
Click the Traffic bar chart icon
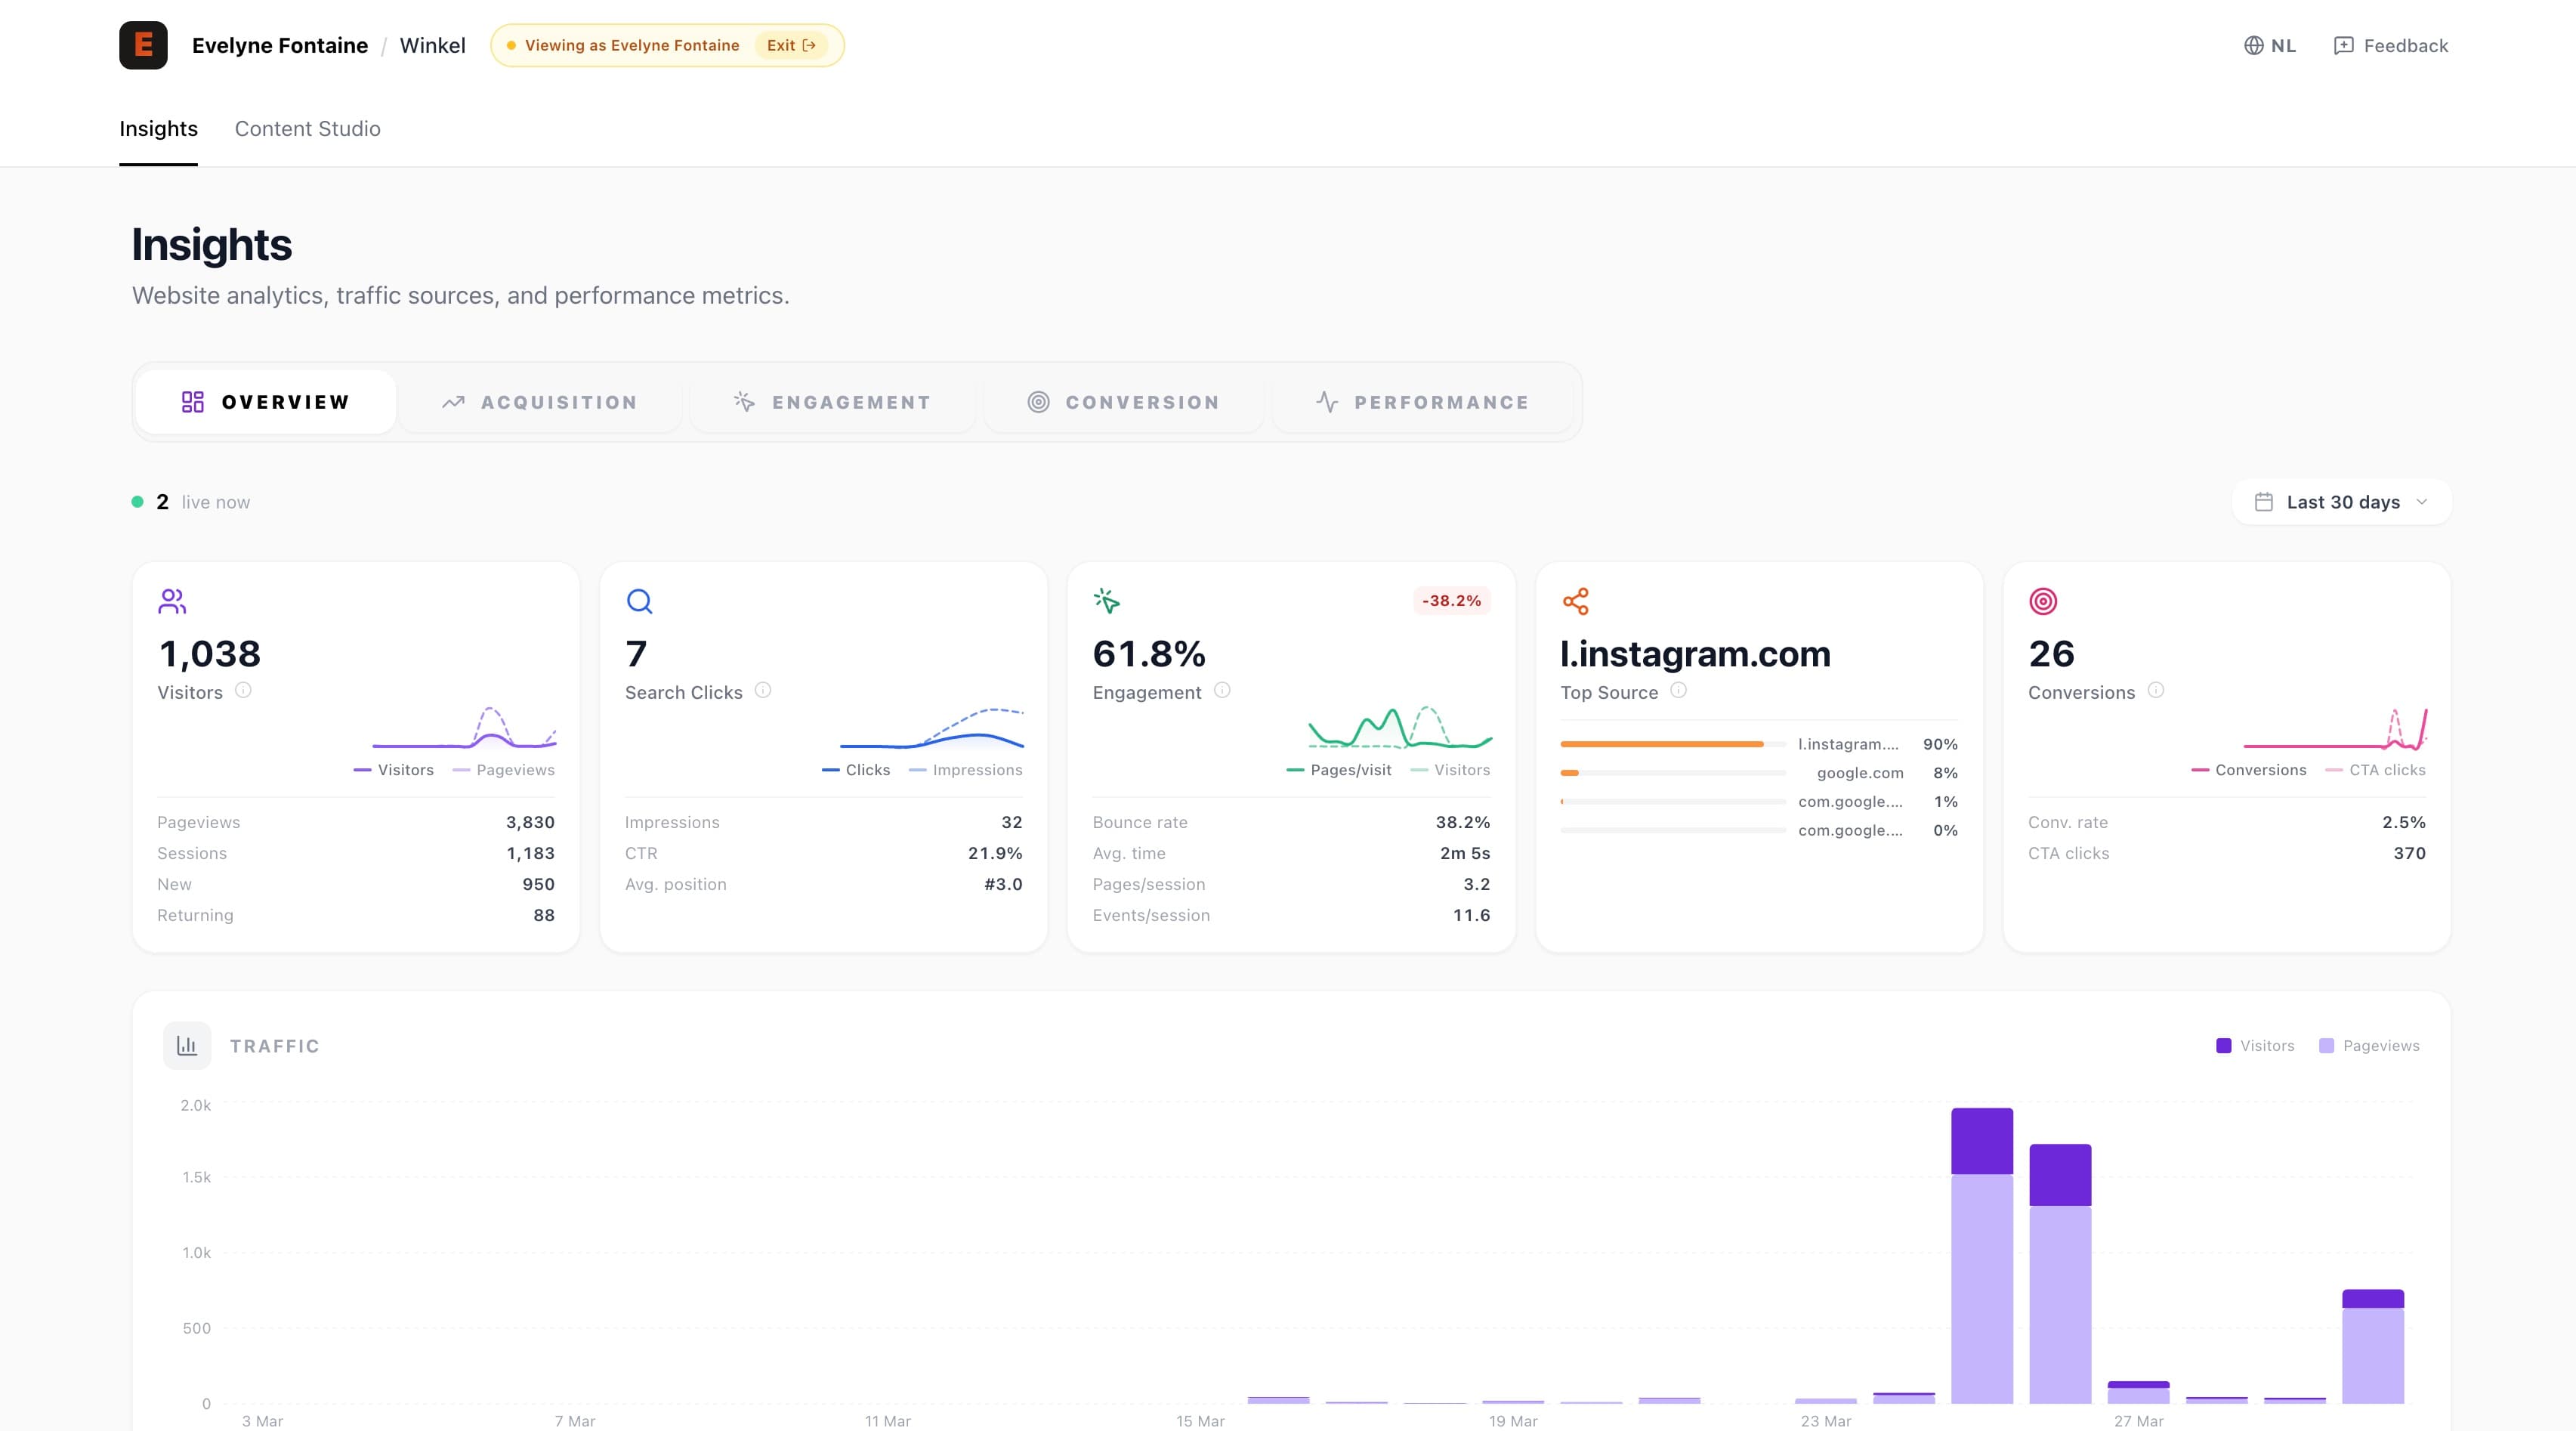(187, 1045)
